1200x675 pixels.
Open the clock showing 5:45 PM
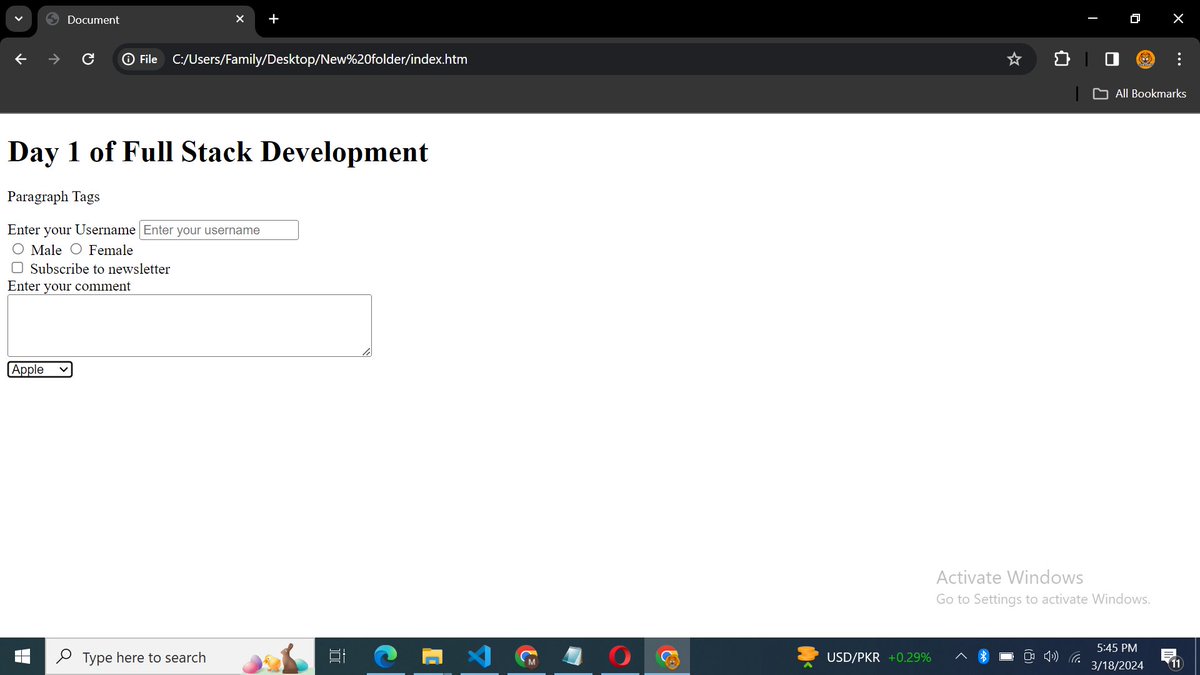(1116, 657)
